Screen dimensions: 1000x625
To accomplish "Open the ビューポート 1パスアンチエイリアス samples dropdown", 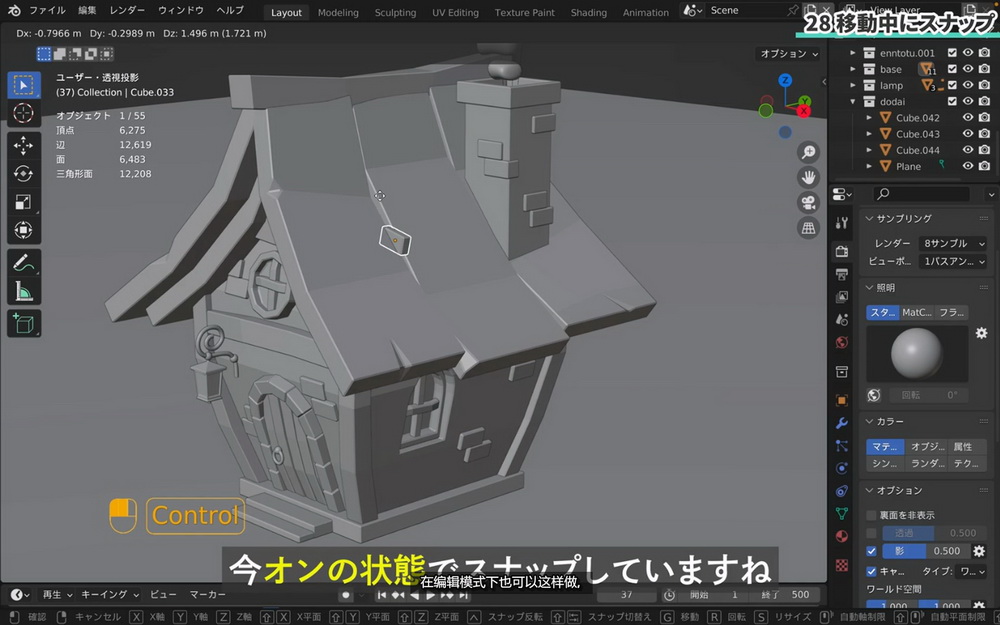I will point(952,261).
